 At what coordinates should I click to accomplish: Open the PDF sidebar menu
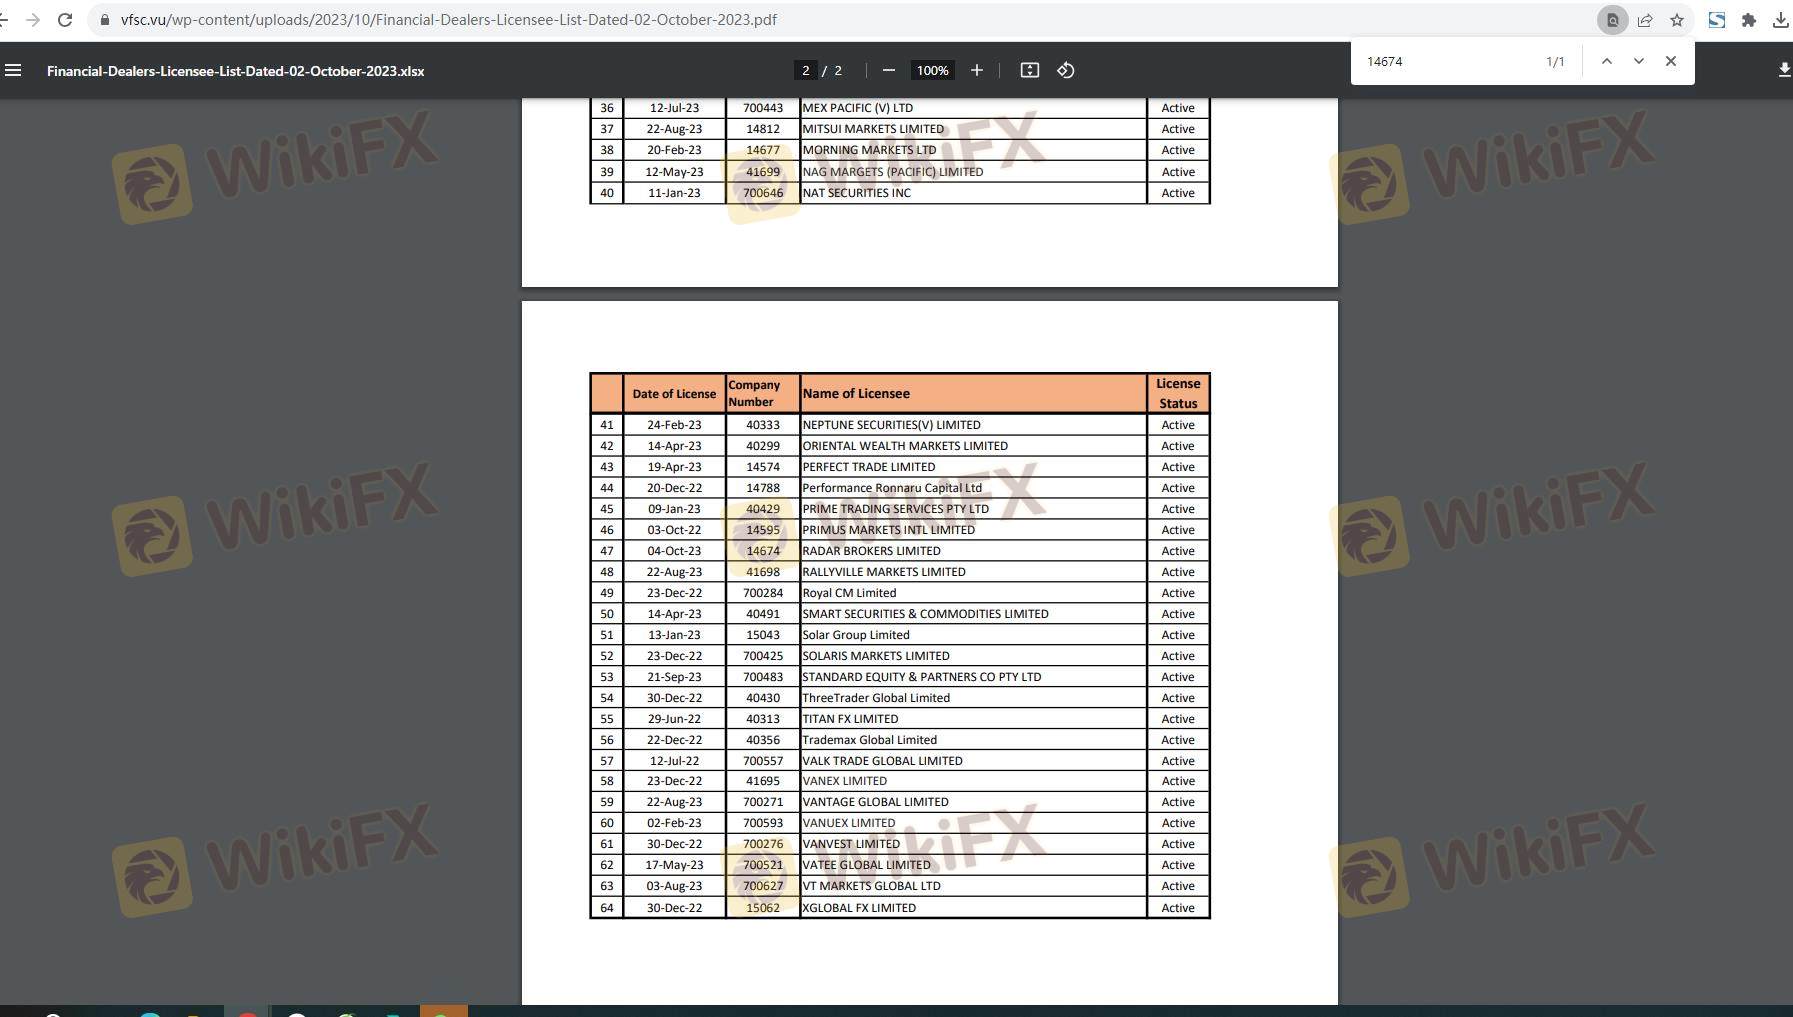coord(13,70)
